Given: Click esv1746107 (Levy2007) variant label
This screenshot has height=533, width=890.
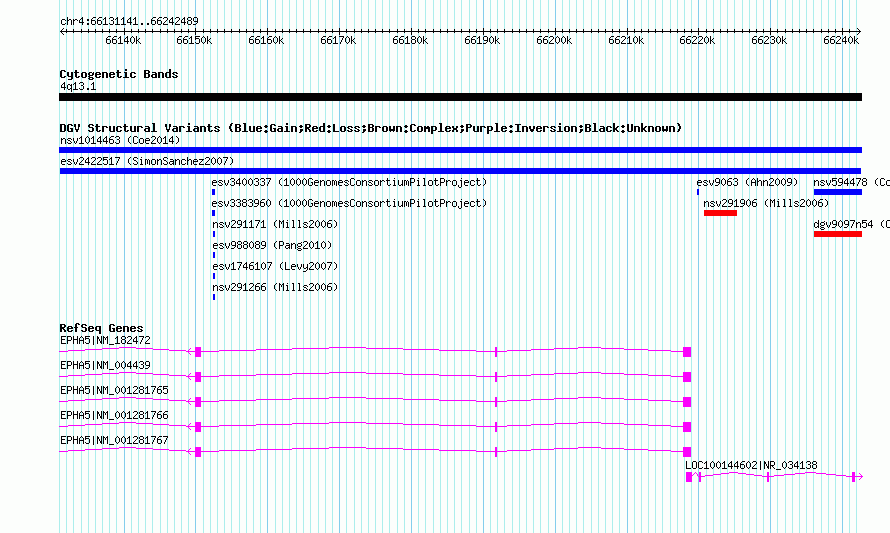Looking at the screenshot, I should coord(275,266).
